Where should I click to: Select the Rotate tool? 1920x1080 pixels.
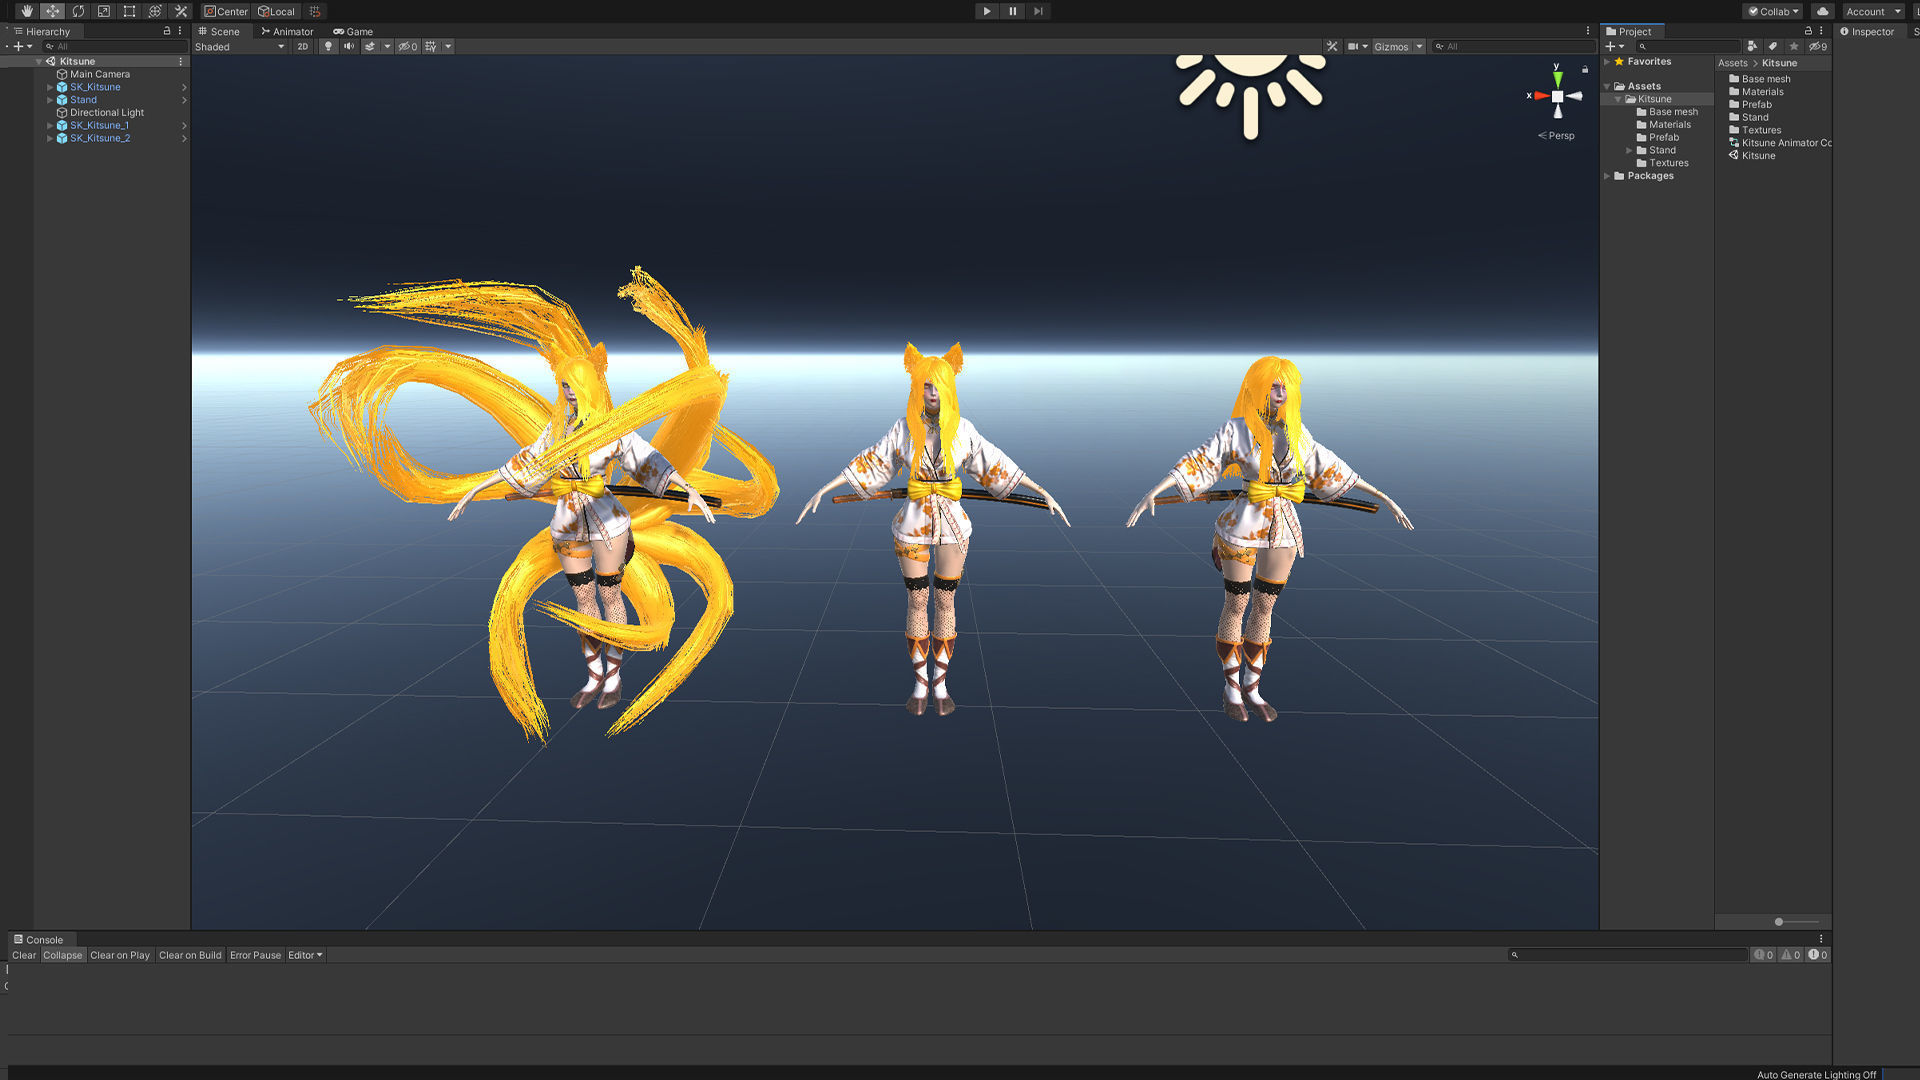pos(78,11)
